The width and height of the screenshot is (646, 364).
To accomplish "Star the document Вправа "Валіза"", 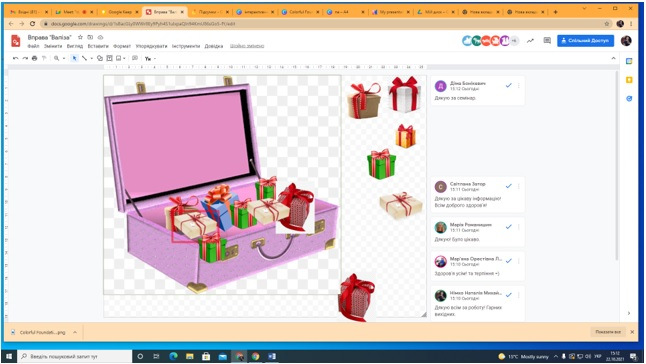I will click(x=80, y=37).
